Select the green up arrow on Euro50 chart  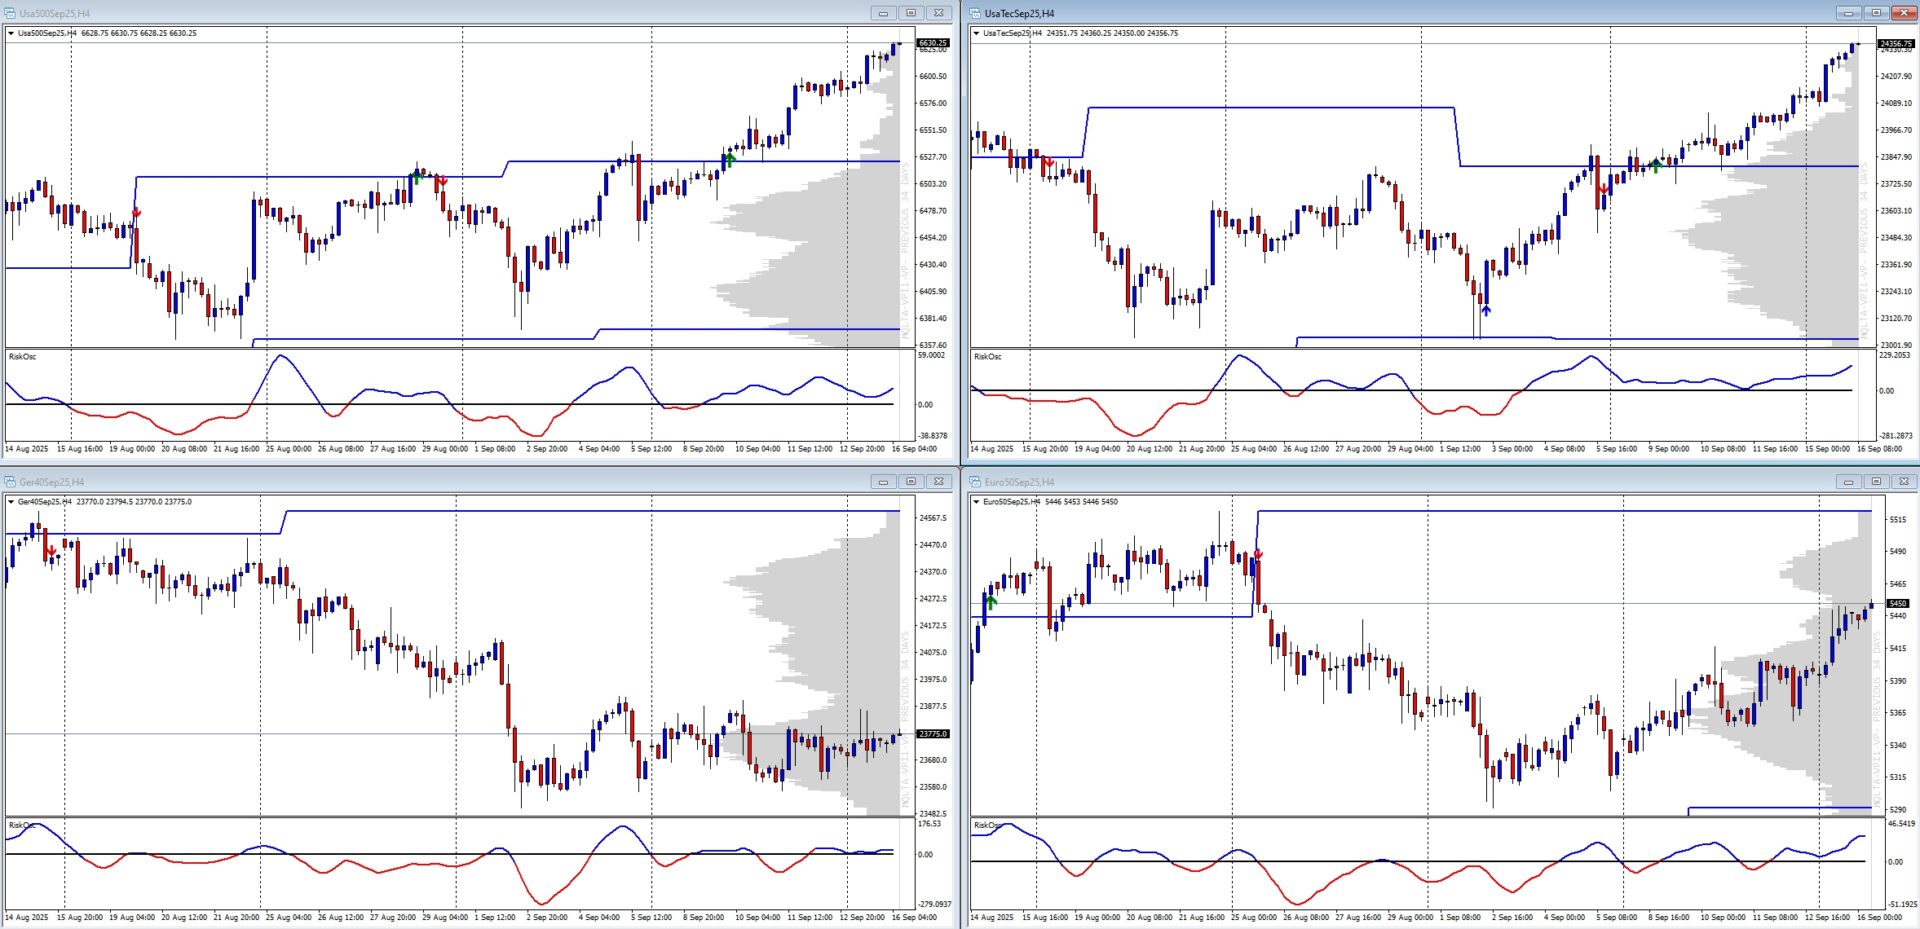coord(991,602)
